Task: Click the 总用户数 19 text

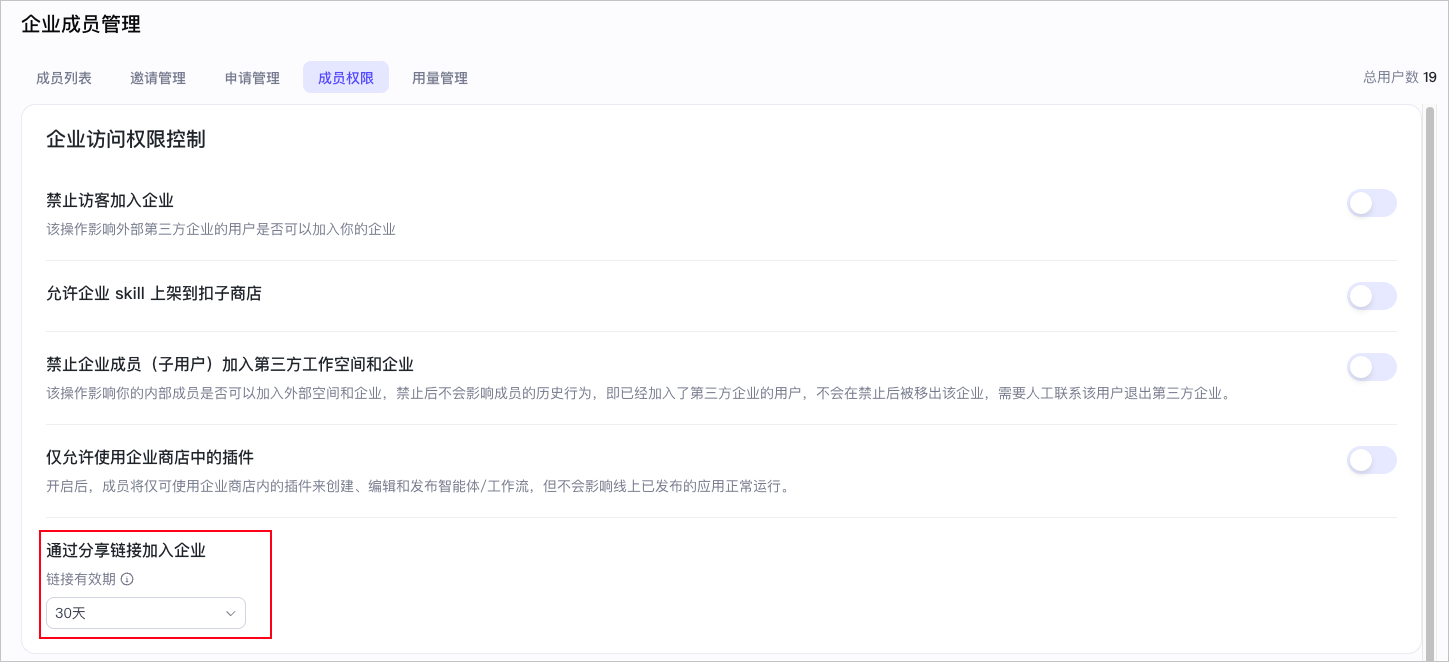Action: (x=1400, y=77)
